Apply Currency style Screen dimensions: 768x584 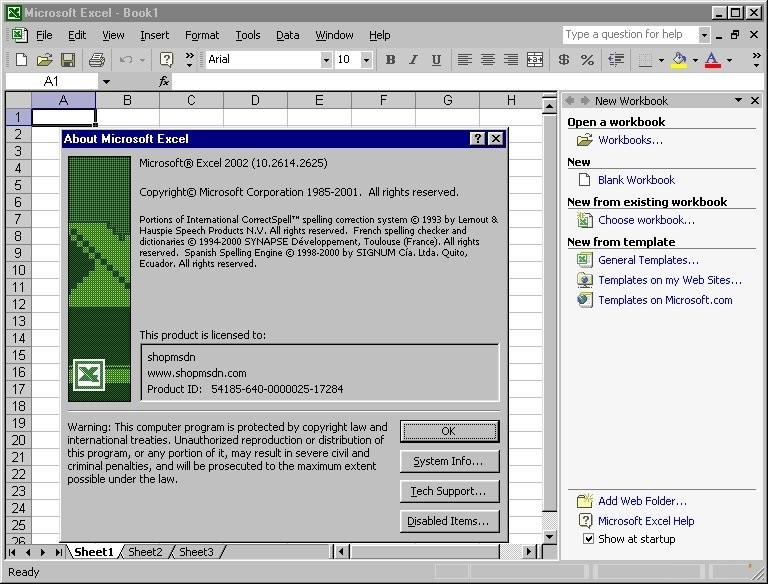point(564,60)
